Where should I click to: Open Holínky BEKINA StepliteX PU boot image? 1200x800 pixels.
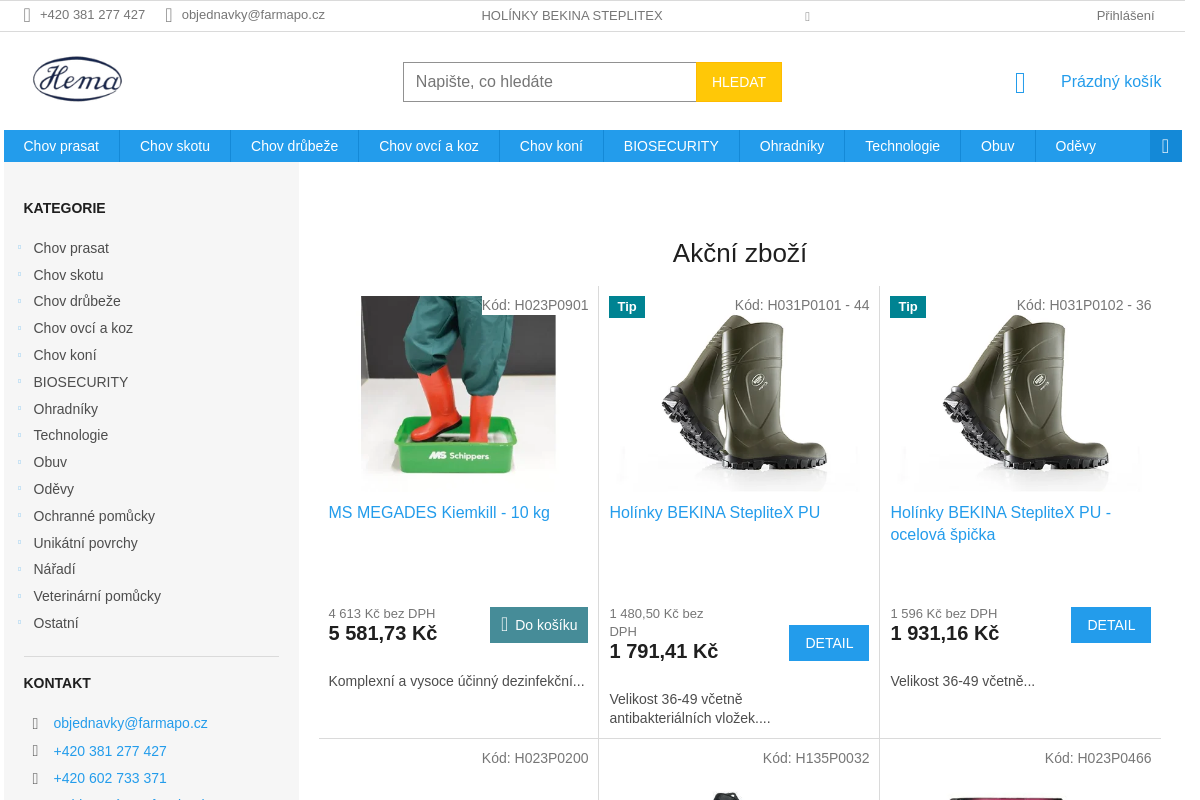(x=739, y=393)
